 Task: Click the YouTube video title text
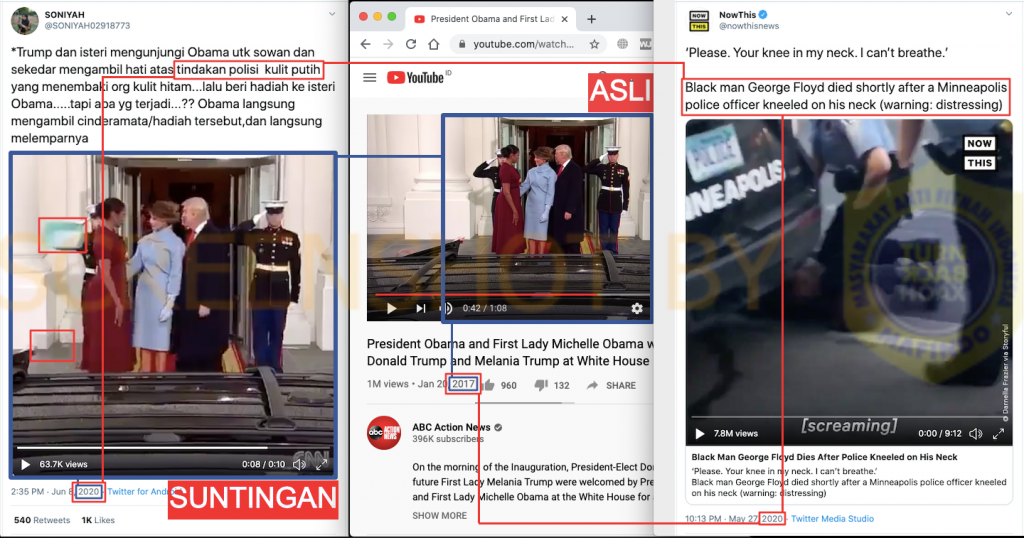pos(509,352)
